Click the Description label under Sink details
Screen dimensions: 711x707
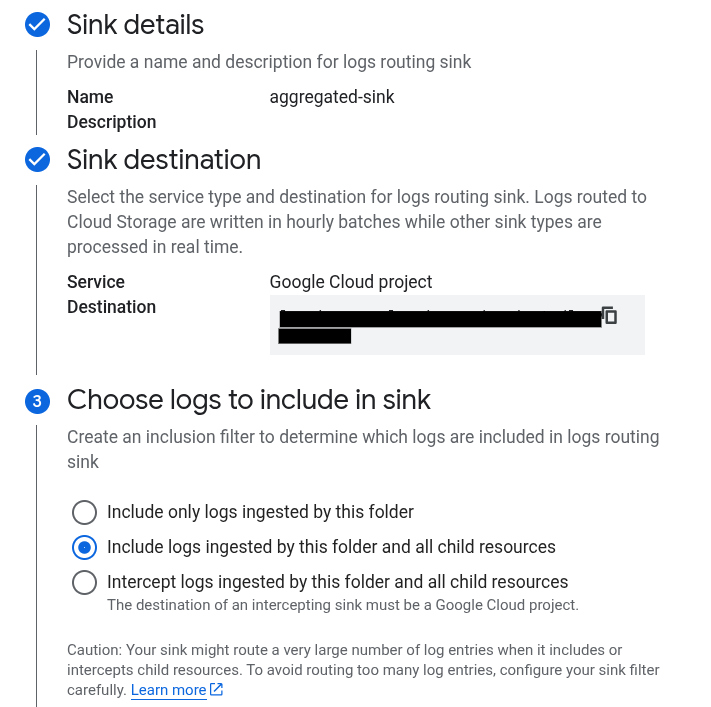click(112, 122)
